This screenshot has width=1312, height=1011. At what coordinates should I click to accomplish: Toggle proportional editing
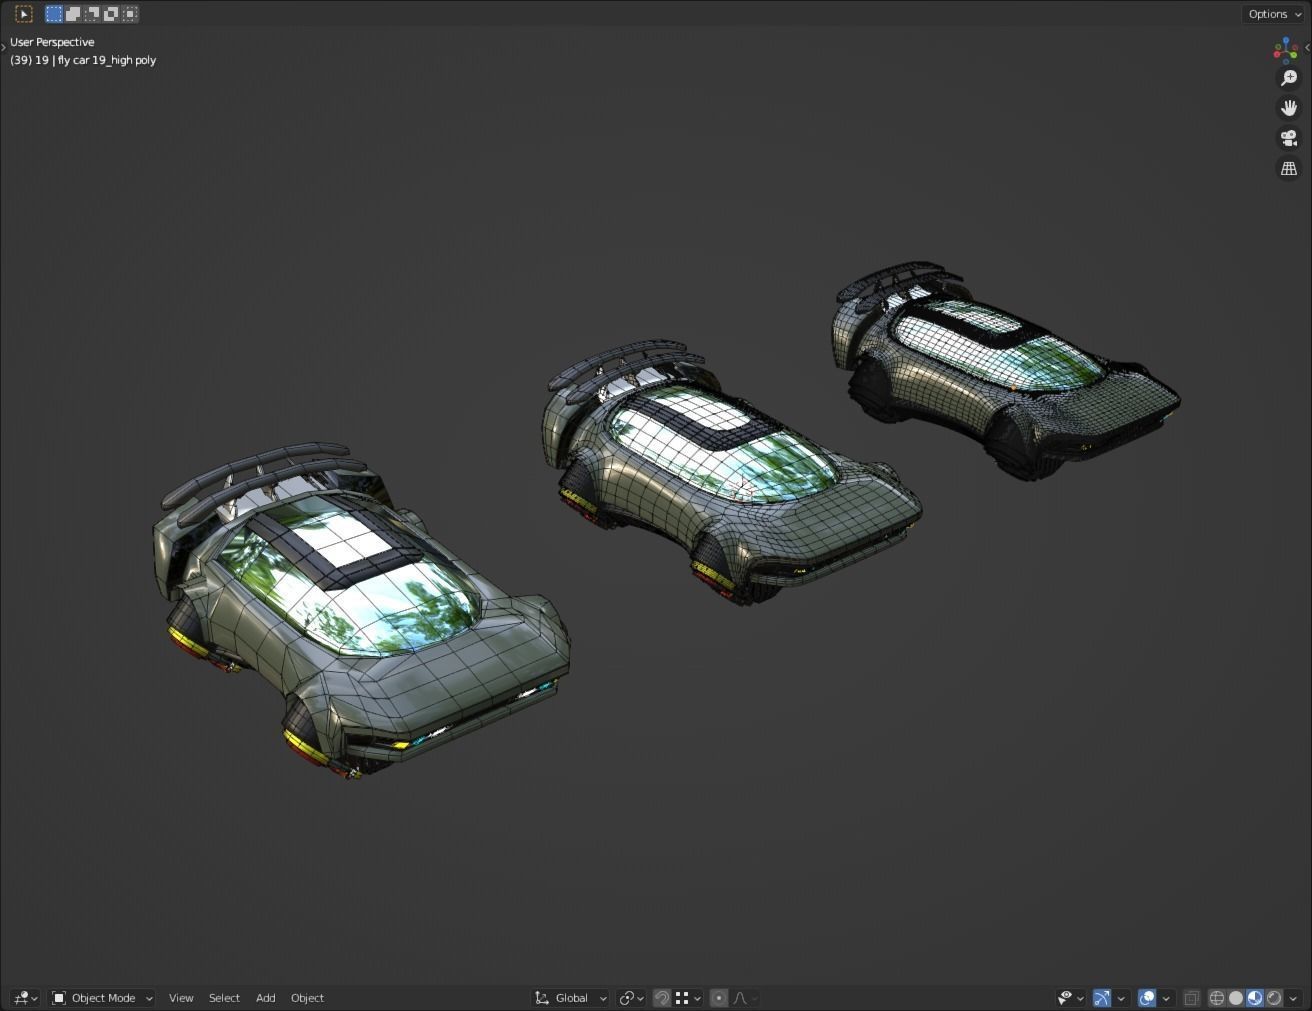[719, 998]
